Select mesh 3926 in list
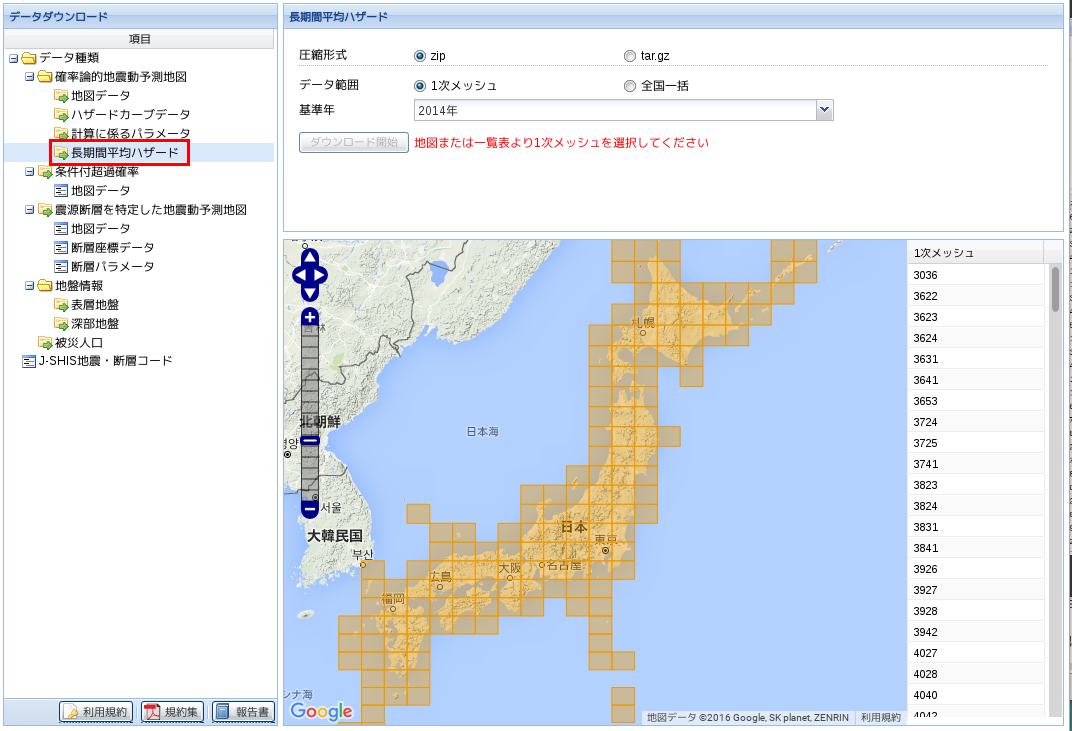The height and width of the screenshot is (731, 1072). tap(976, 569)
